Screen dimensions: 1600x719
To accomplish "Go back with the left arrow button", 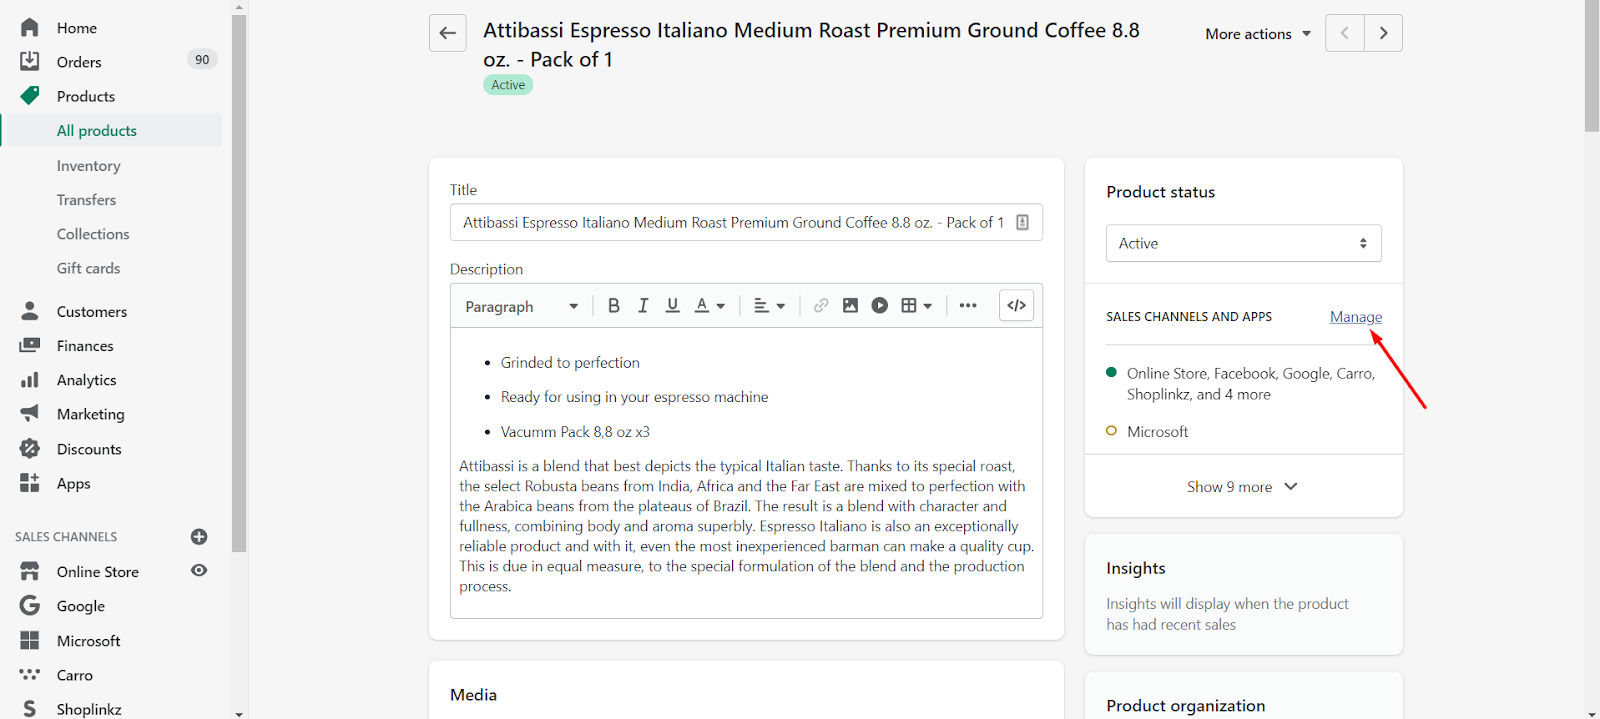I will [448, 33].
